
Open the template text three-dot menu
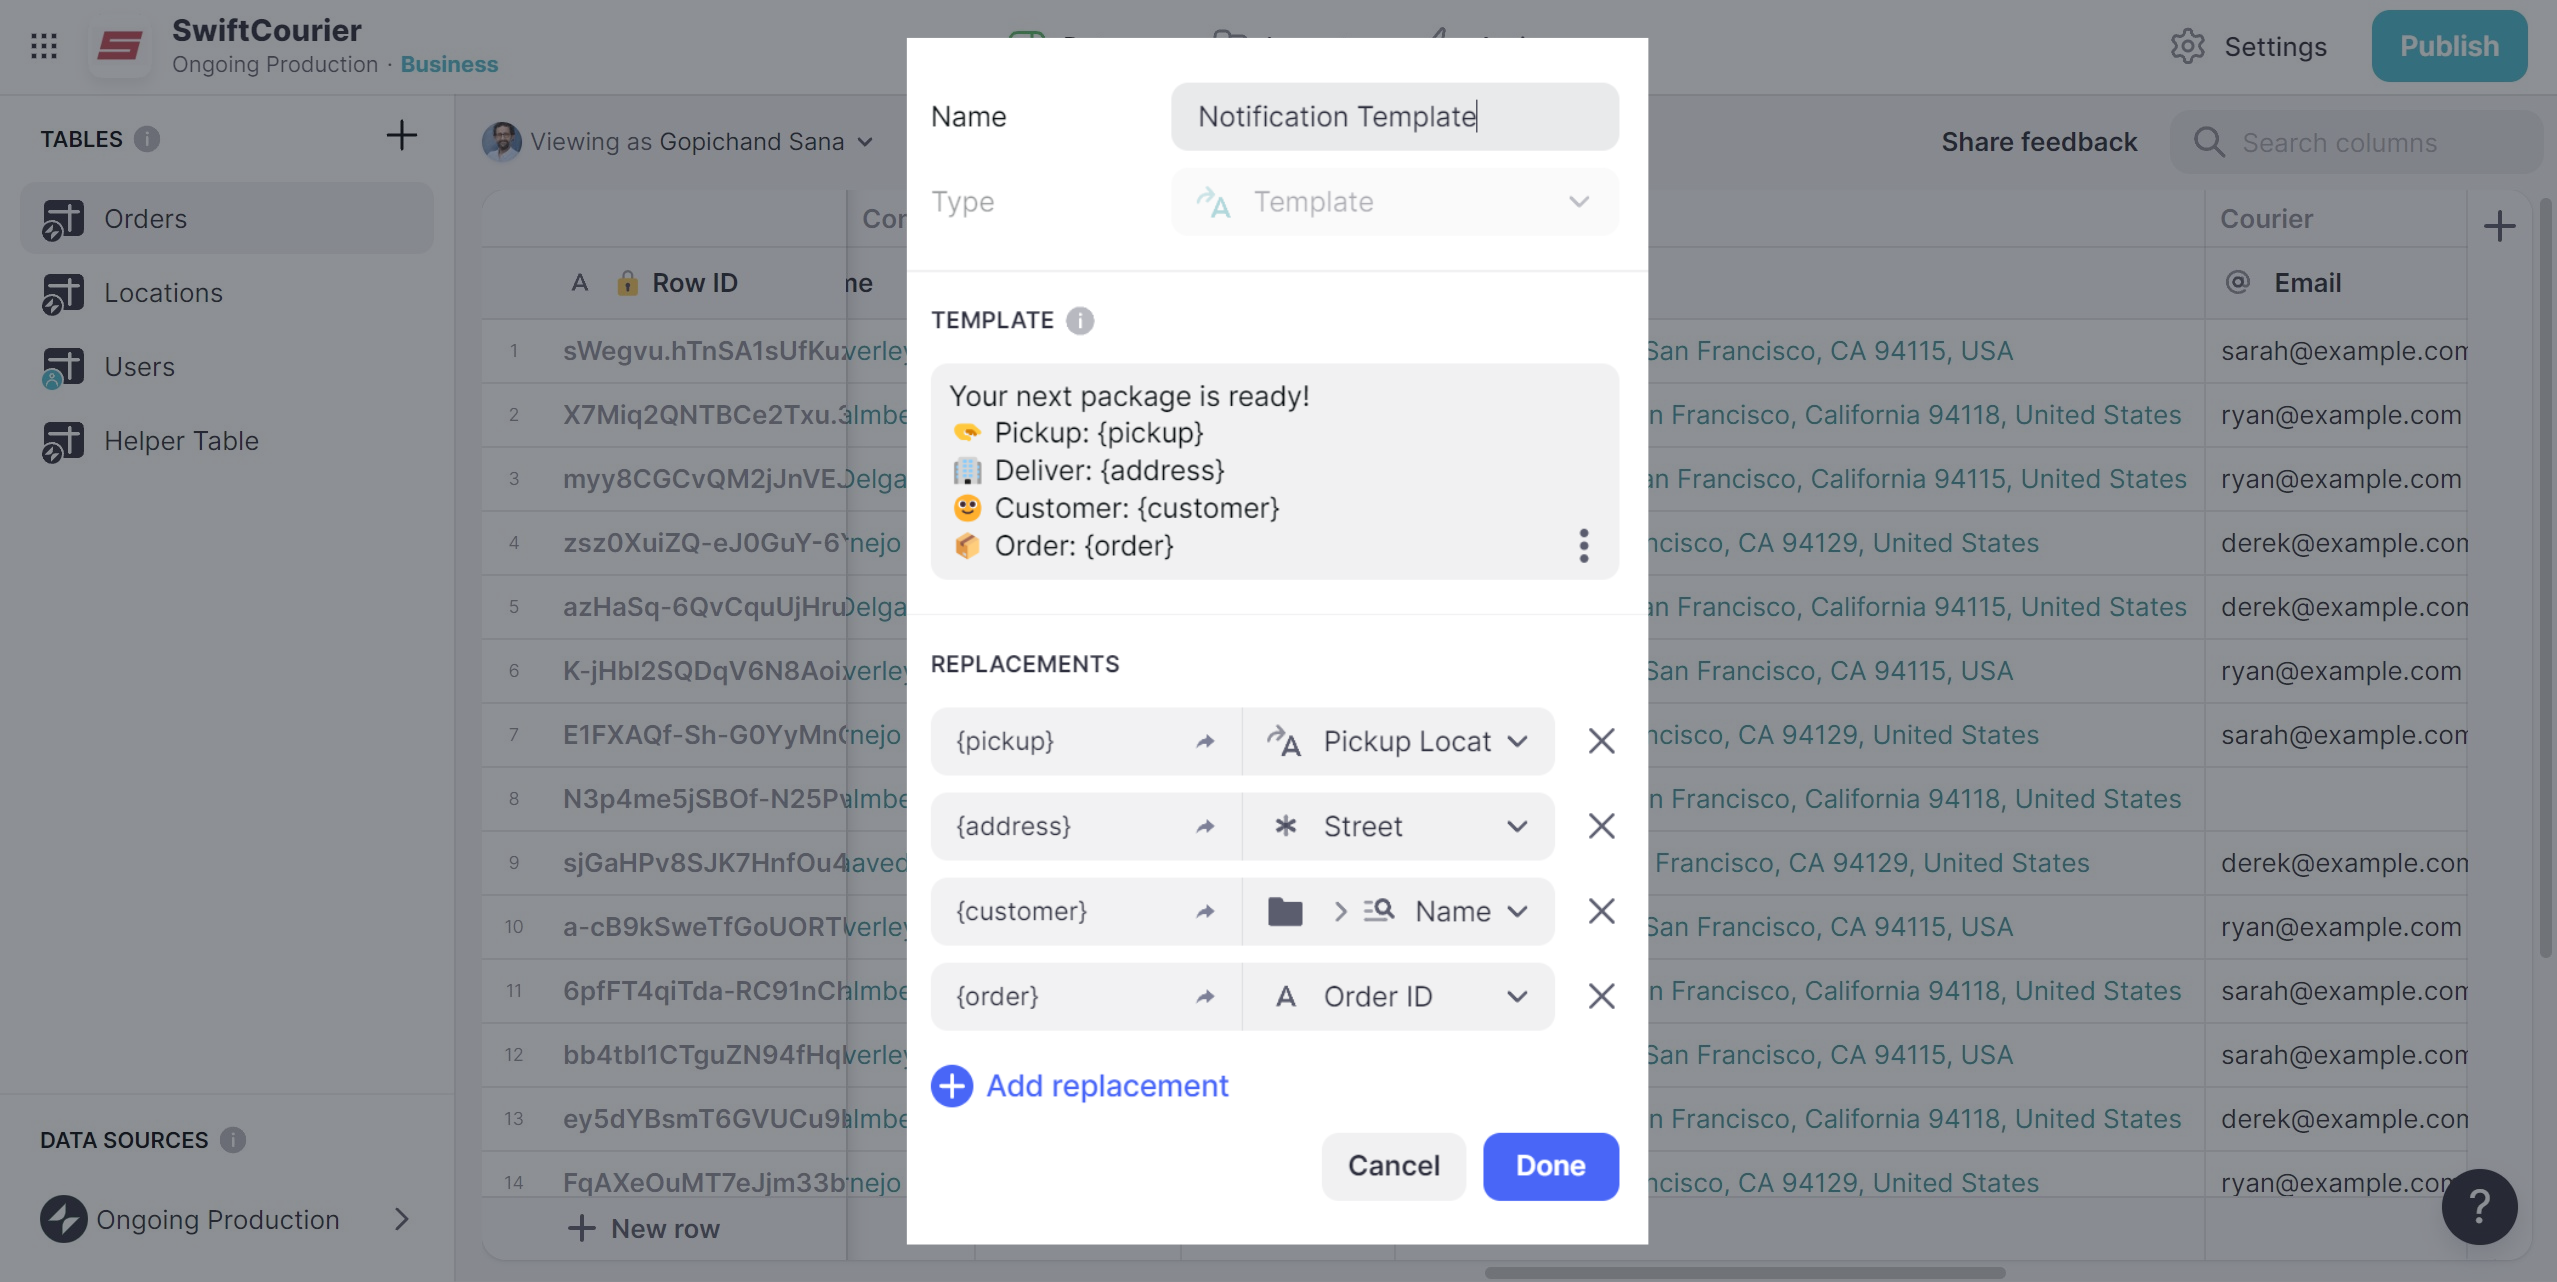pyautogui.click(x=1584, y=546)
